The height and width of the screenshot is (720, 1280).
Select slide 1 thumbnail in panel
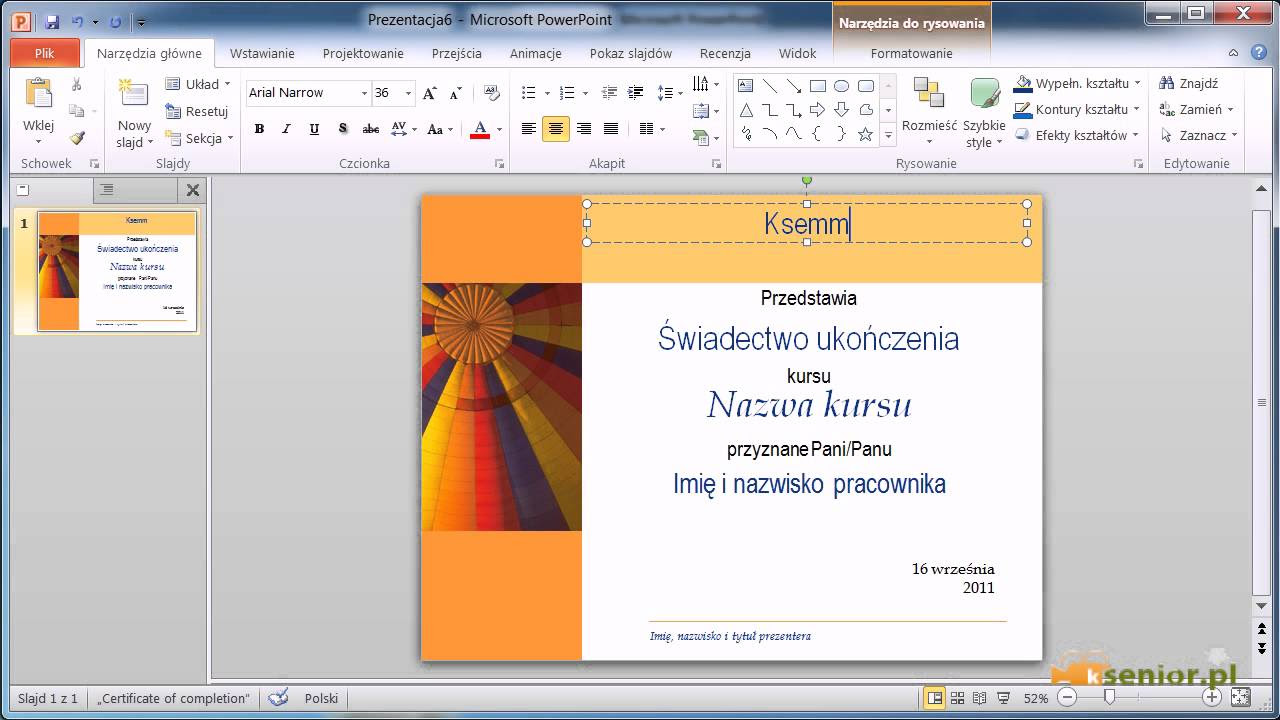tap(117, 271)
